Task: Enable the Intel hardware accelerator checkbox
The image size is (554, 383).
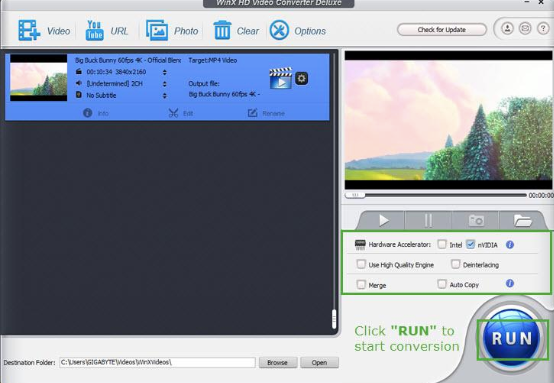Action: point(442,244)
